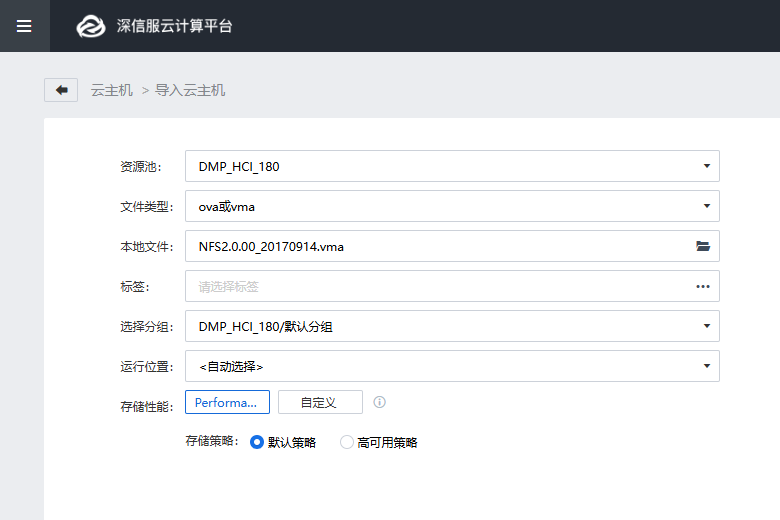Go to 云主机 breadcrumb link
The height and width of the screenshot is (520, 780).
111,90
